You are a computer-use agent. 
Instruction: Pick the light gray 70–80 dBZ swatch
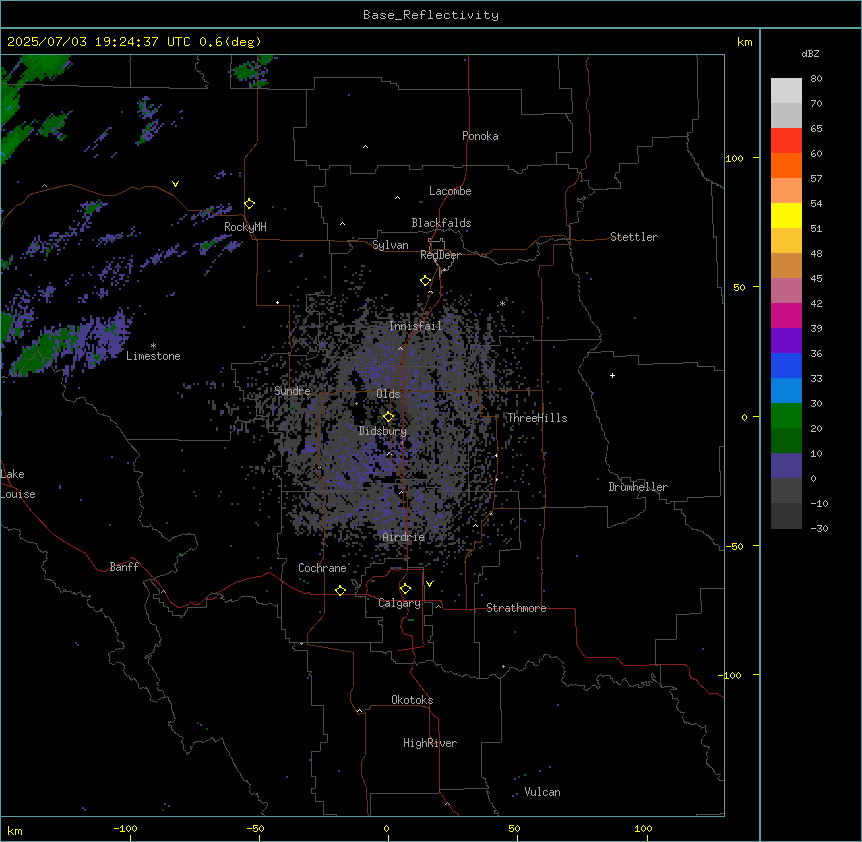pyautogui.click(x=786, y=91)
